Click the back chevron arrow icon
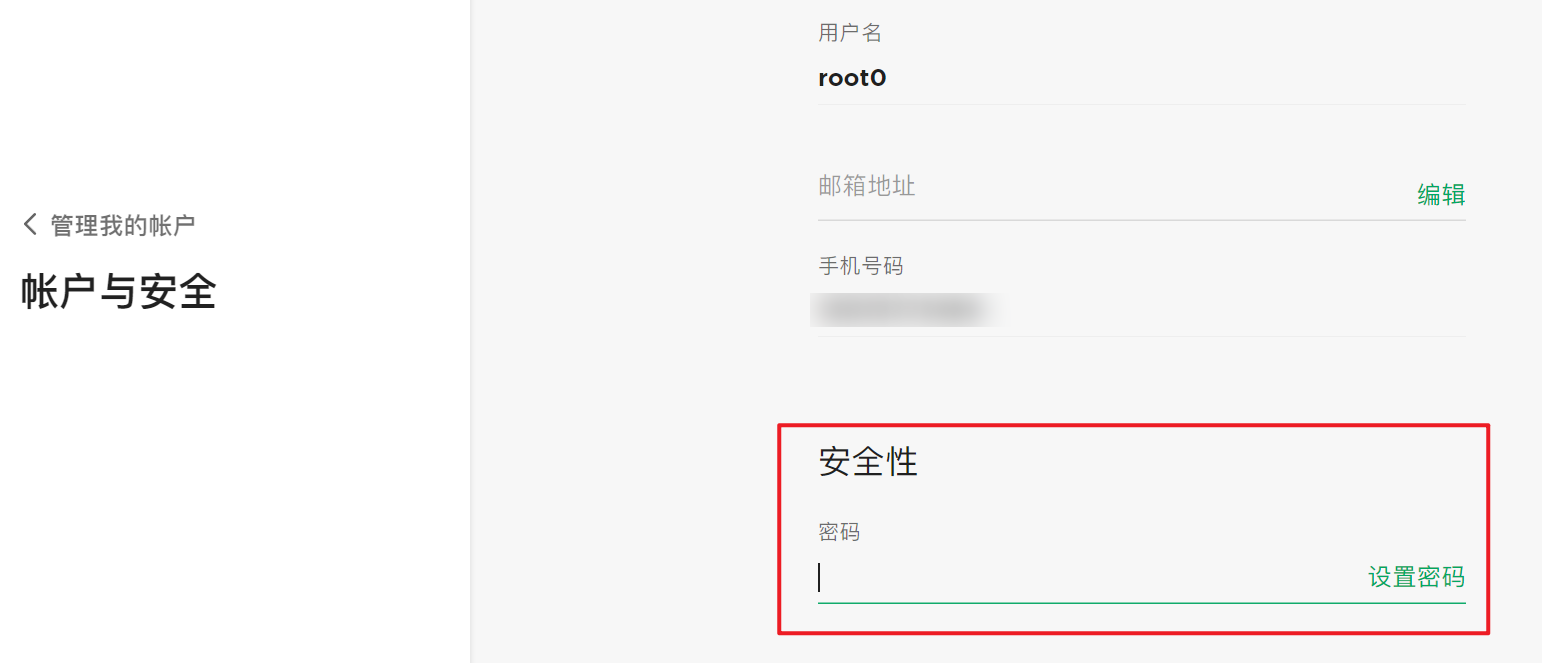The image size is (1542, 663). point(30,224)
